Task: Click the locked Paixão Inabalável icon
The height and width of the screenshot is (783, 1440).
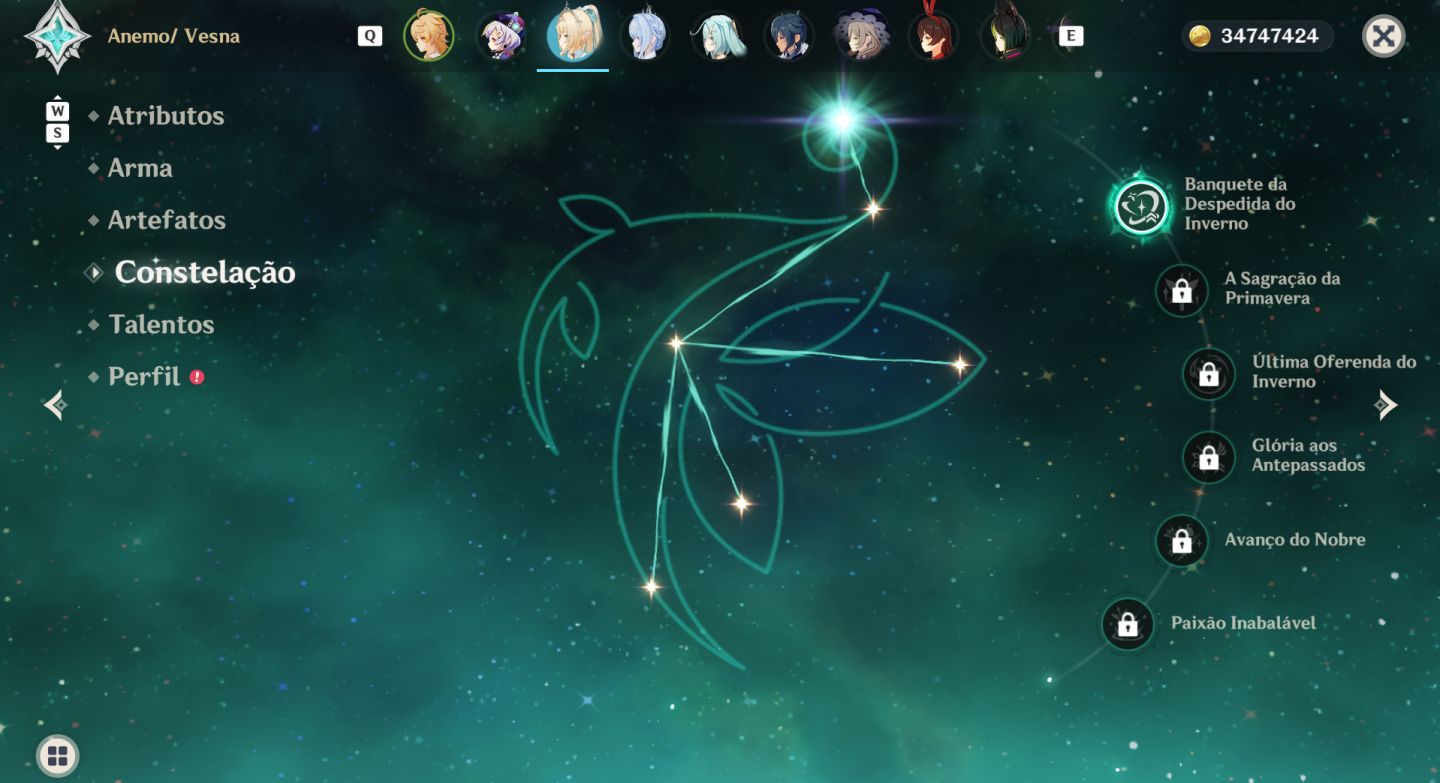Action: tap(1127, 624)
